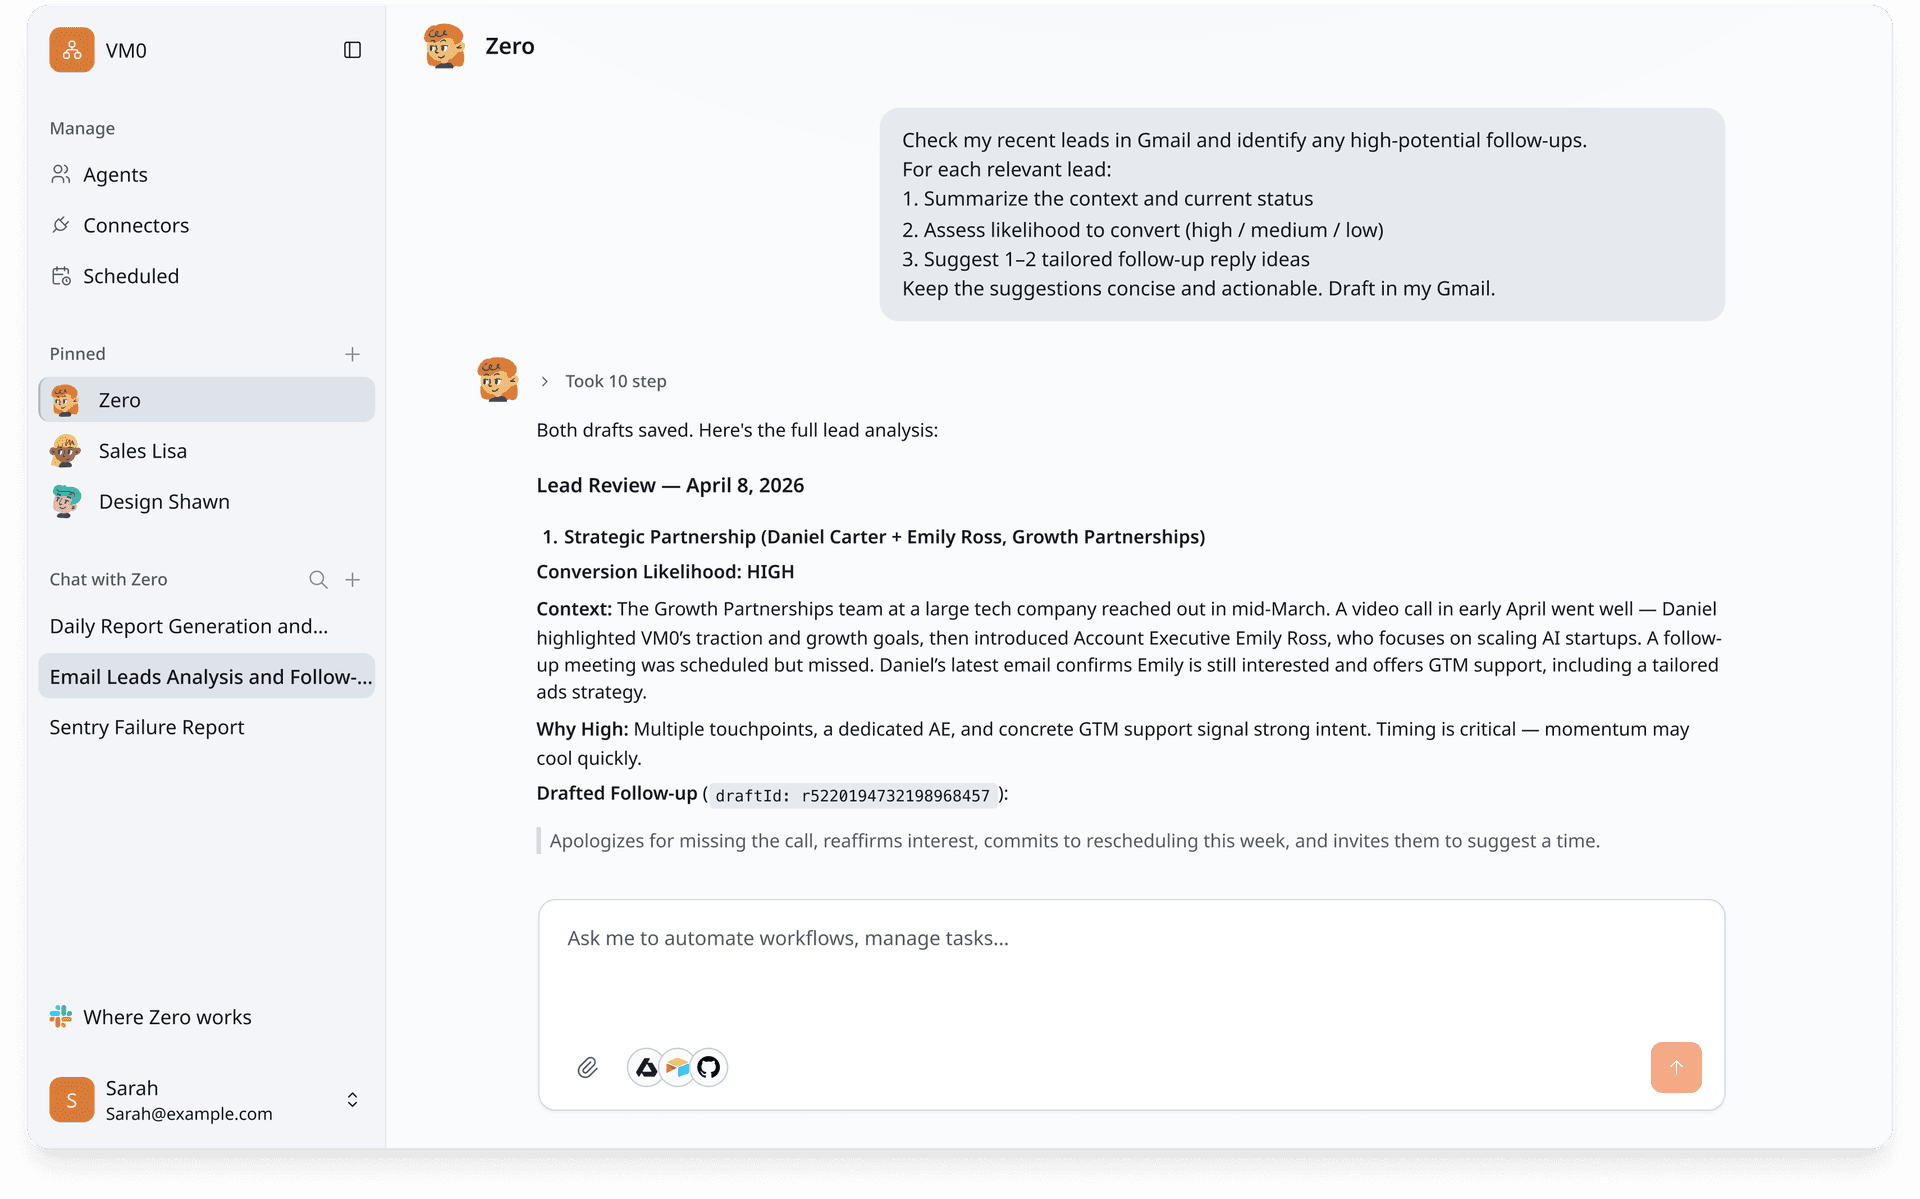Image resolution: width=1920 pixels, height=1199 pixels.
Task: Expand the Sarah account switcher
Action: coord(352,1100)
